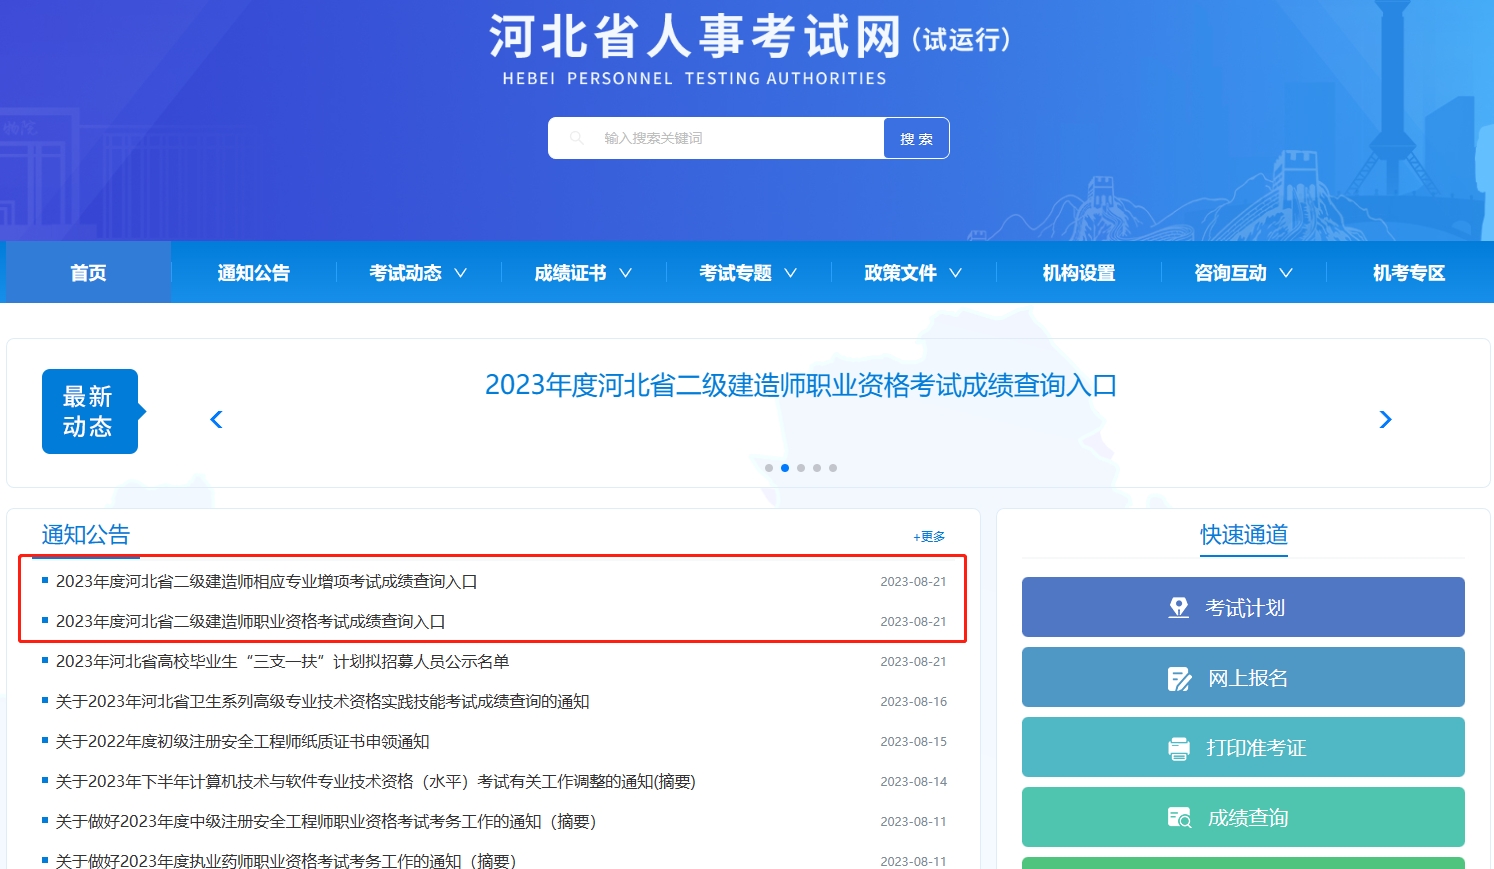This screenshot has height=869, width=1494.
Task: Select the first carousel dot indicator
Action: [x=769, y=468]
